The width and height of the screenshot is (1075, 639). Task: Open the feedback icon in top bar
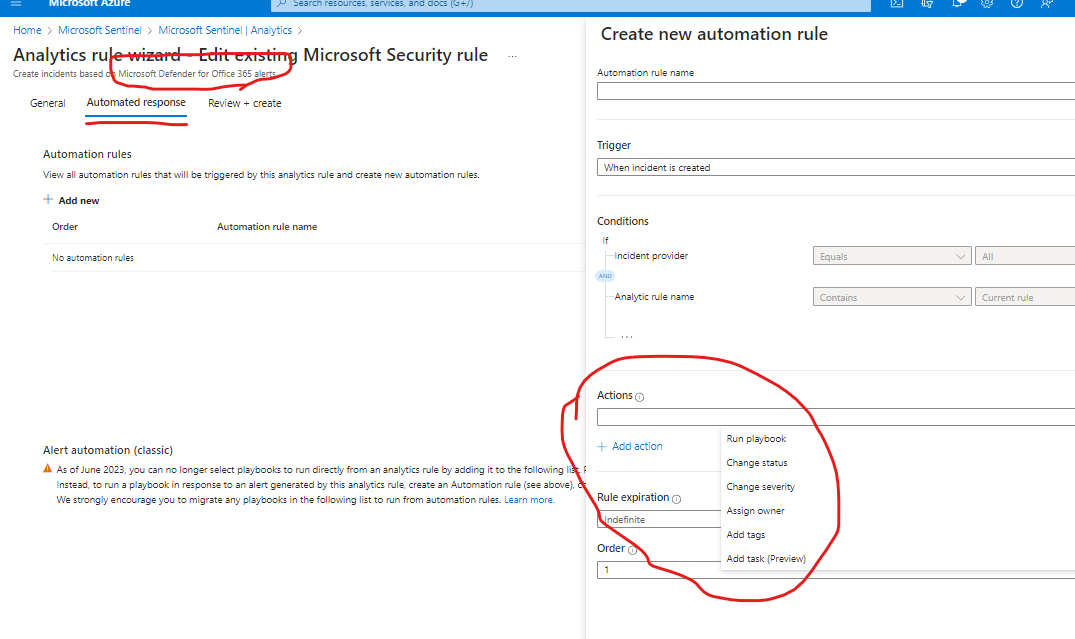pyautogui.click(x=1046, y=3)
